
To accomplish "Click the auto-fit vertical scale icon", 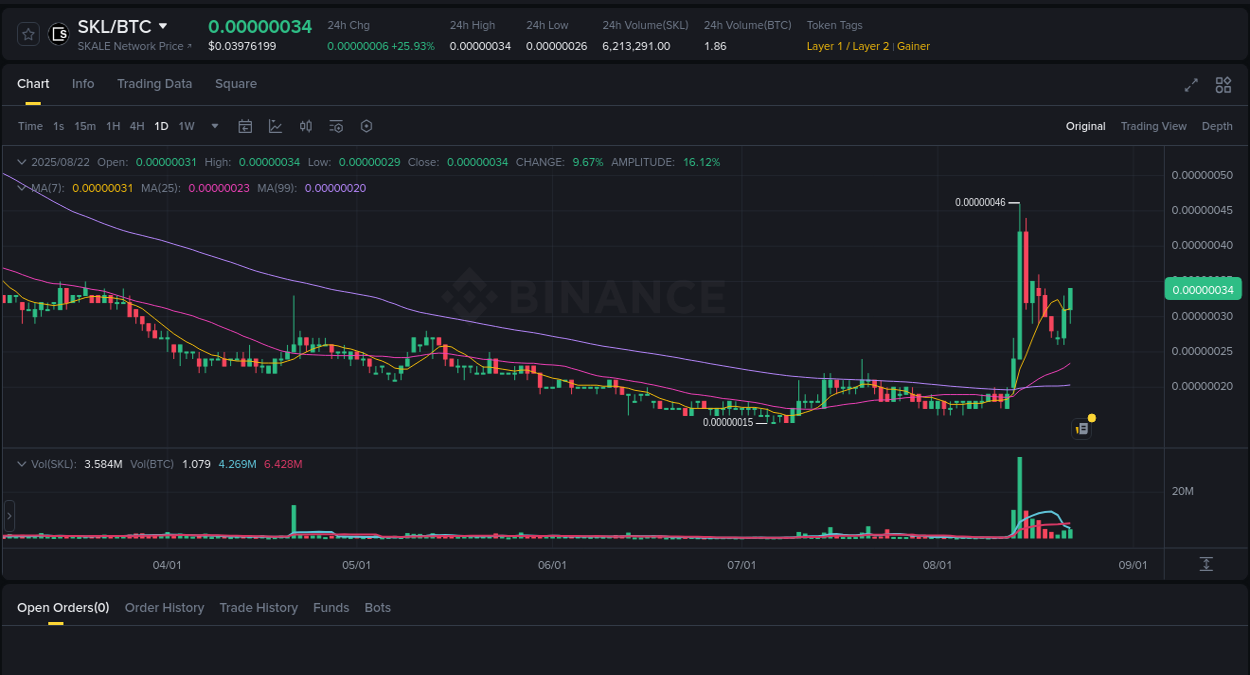I will (1206, 564).
